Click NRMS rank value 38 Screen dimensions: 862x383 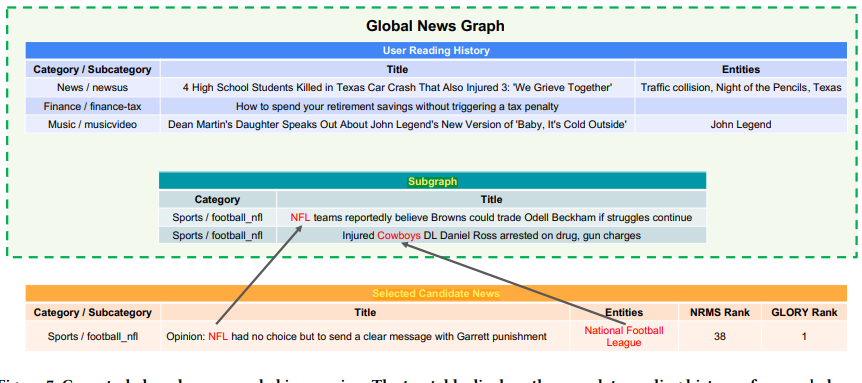pos(720,336)
